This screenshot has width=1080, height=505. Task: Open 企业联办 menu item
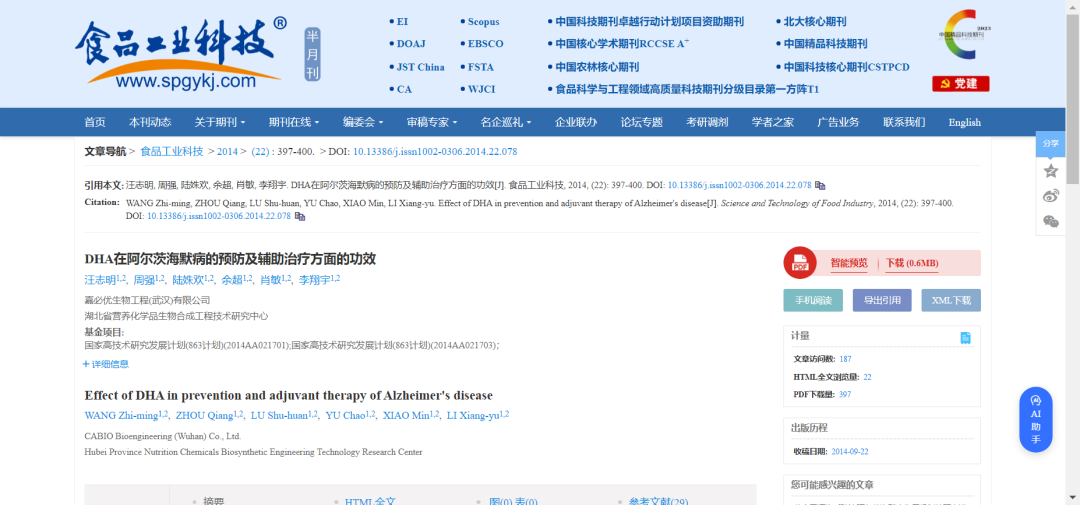click(577, 123)
